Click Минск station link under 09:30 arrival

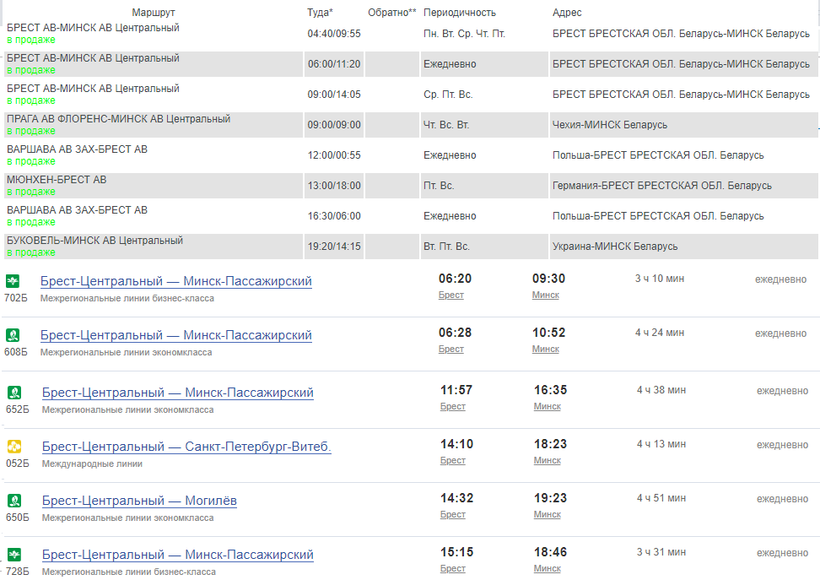pyautogui.click(x=545, y=295)
